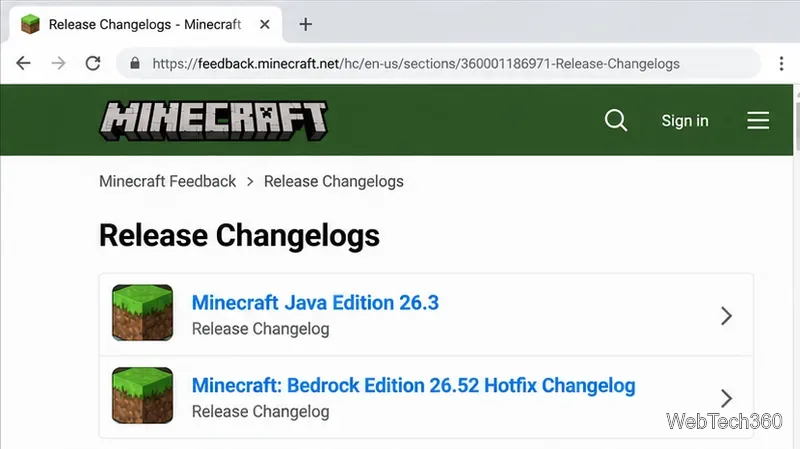
Task: Open the hamburger menu in header
Action: [x=758, y=120]
